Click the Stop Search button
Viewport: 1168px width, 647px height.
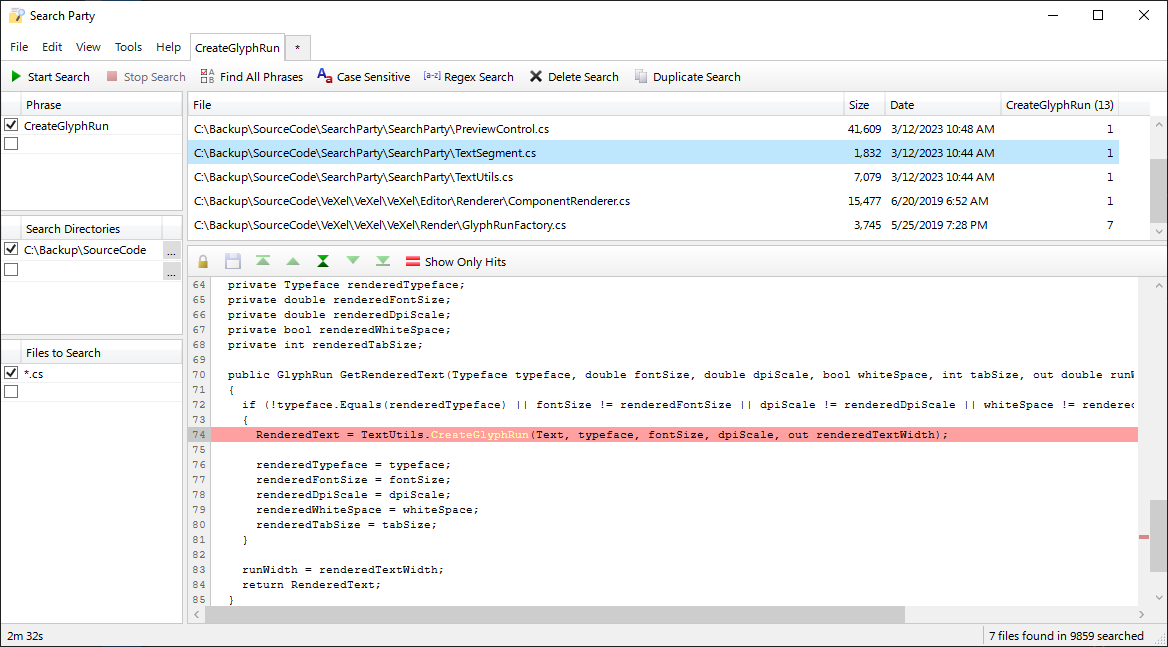click(146, 77)
